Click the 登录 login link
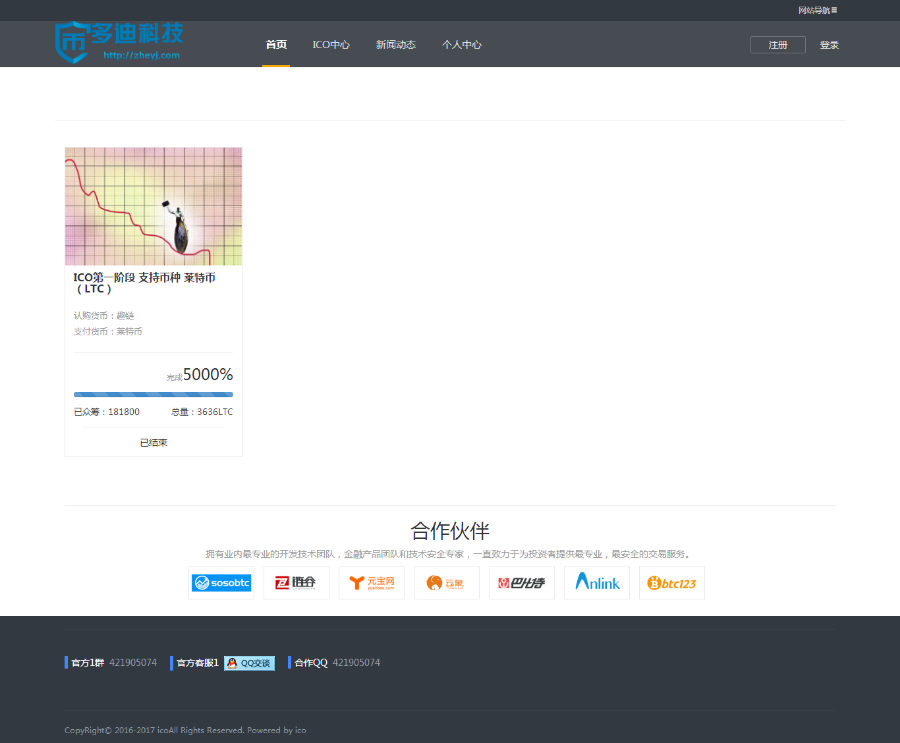900x743 pixels. [x=829, y=45]
